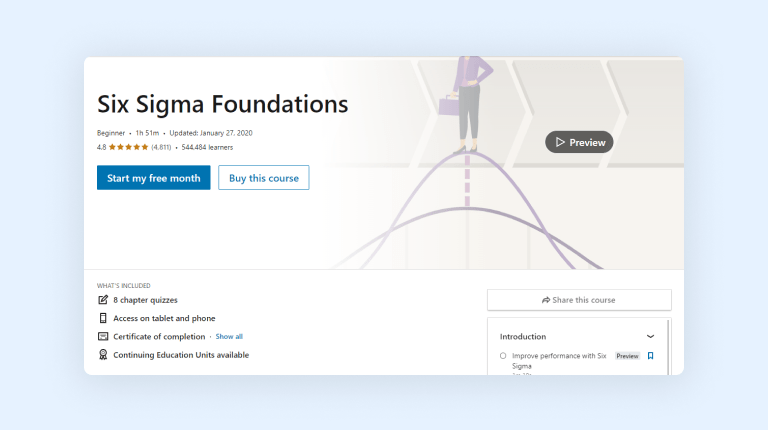The height and width of the screenshot is (430, 768).
Task: Click the tablet and phone device icon
Action: pos(102,318)
